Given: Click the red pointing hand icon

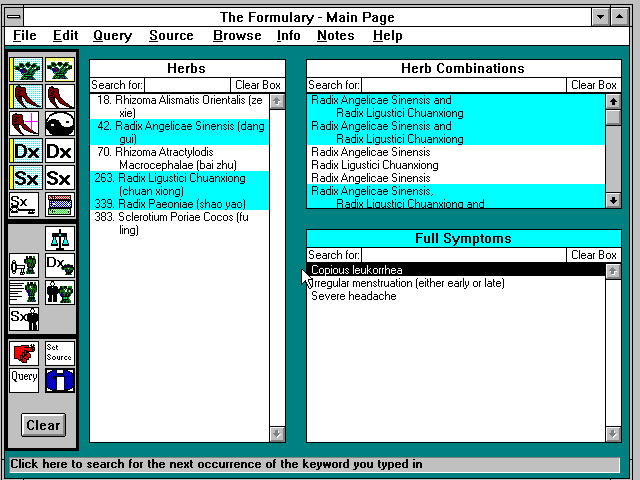Looking at the screenshot, I should point(25,353).
